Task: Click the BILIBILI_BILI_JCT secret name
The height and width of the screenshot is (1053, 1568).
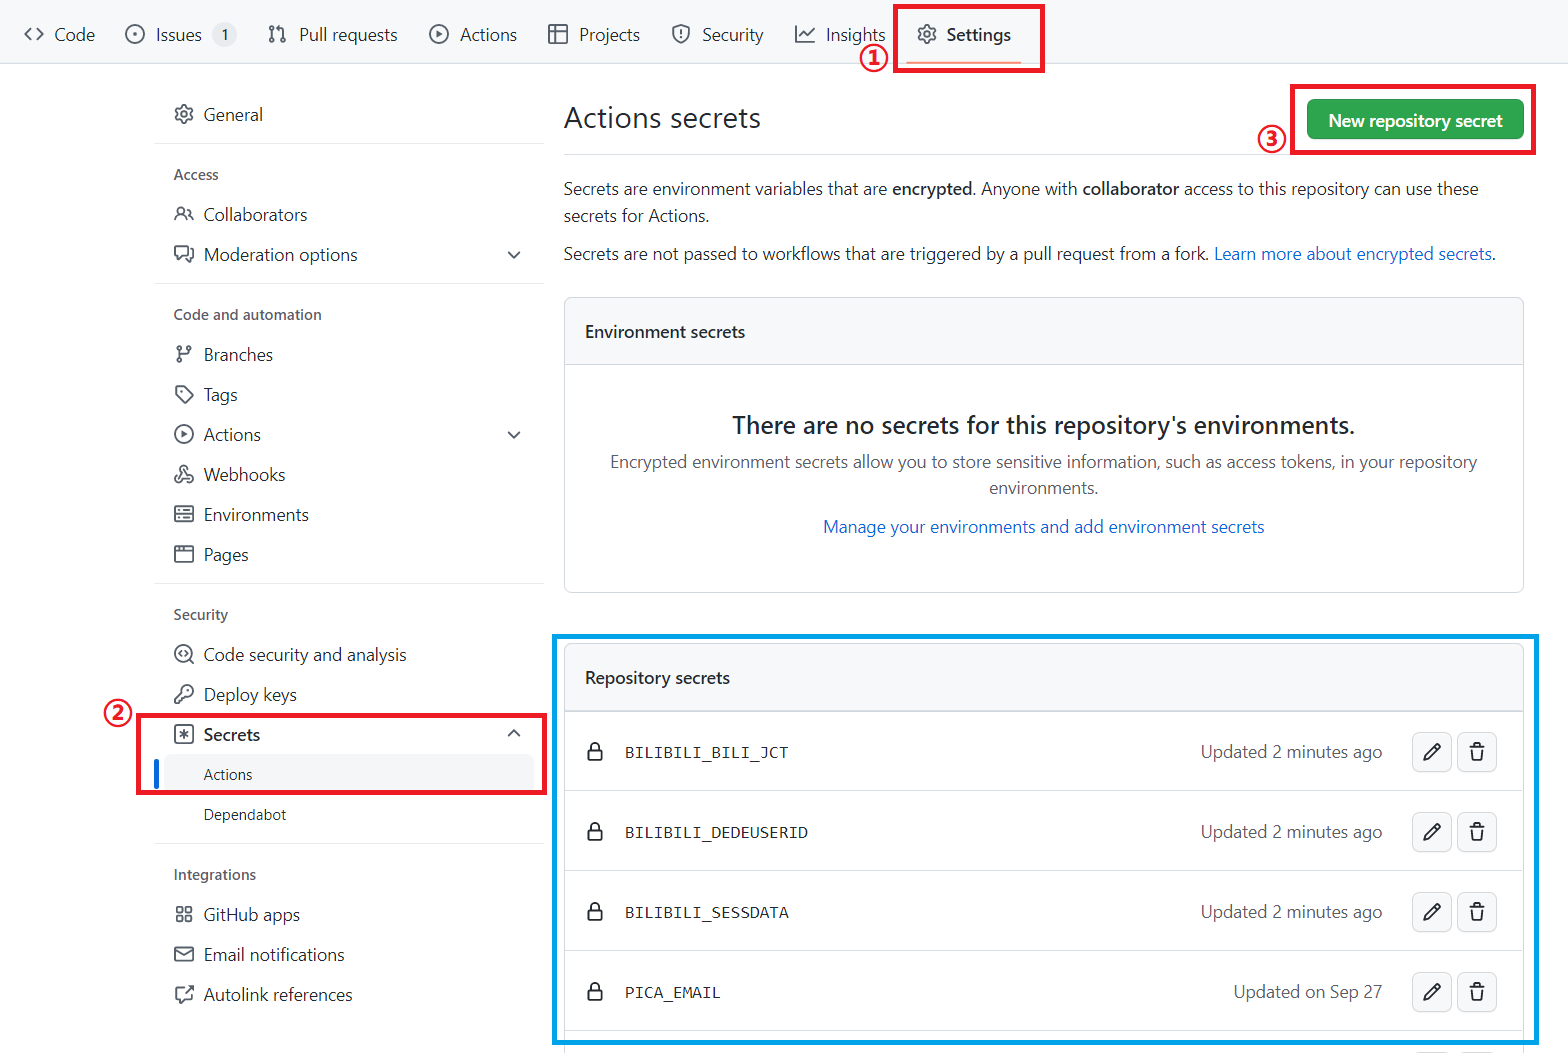Action: coord(707,753)
